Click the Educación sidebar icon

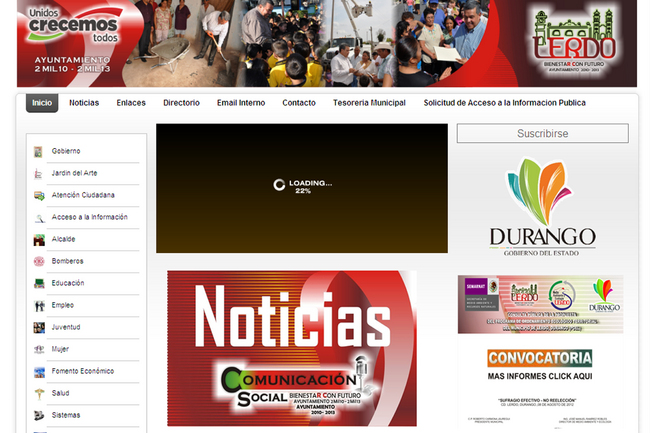point(39,283)
